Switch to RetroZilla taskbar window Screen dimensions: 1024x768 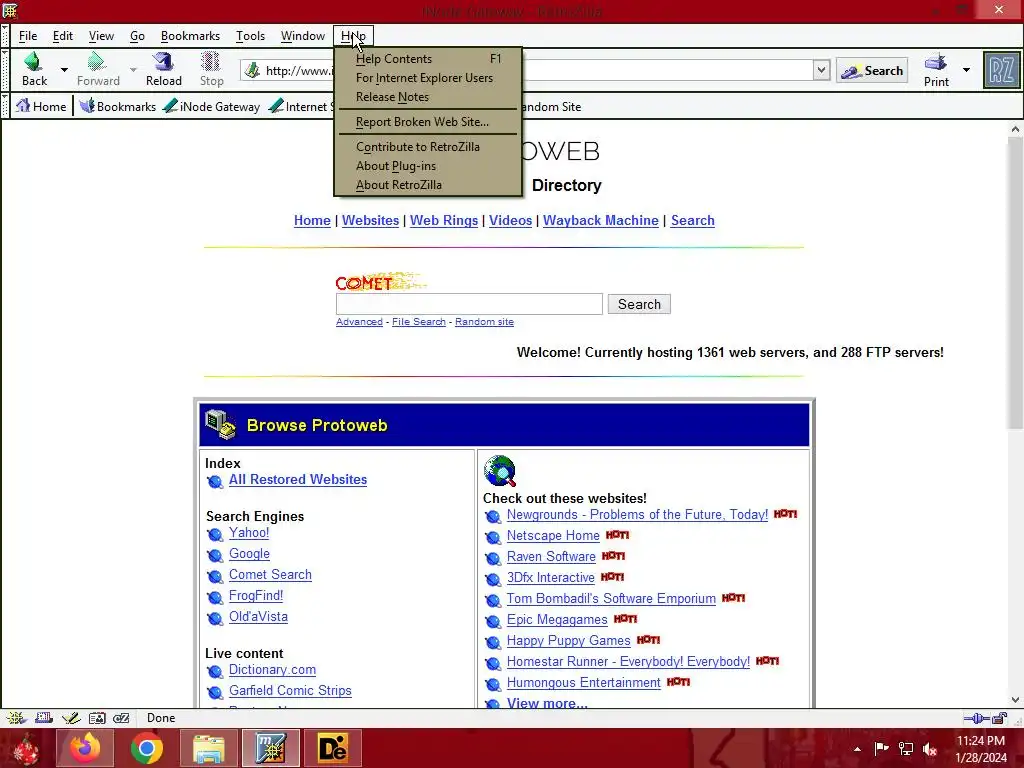click(x=270, y=748)
